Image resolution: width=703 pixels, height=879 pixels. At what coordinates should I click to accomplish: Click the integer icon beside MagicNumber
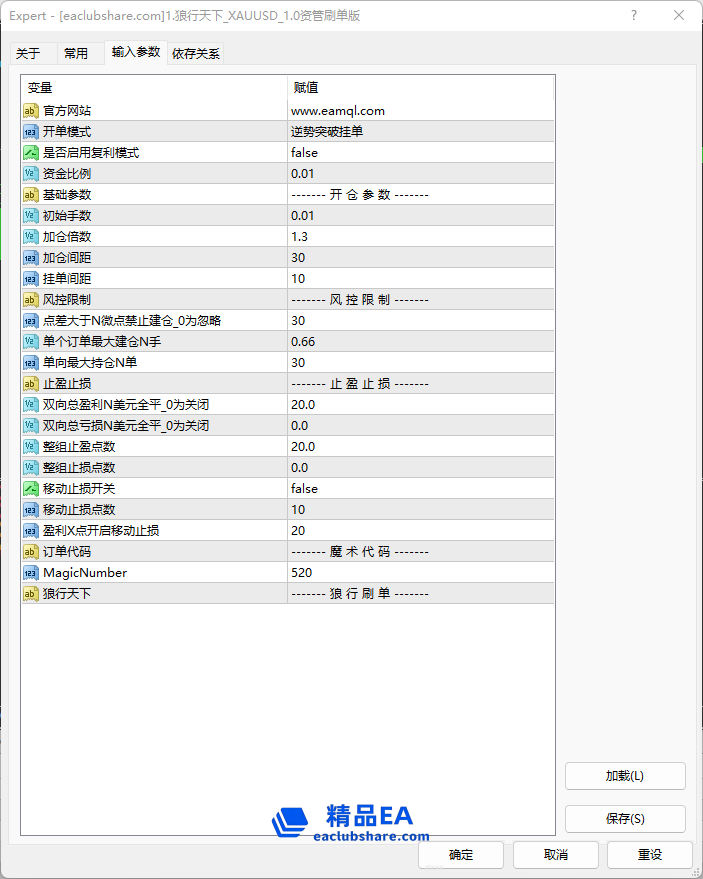[x=30, y=572]
